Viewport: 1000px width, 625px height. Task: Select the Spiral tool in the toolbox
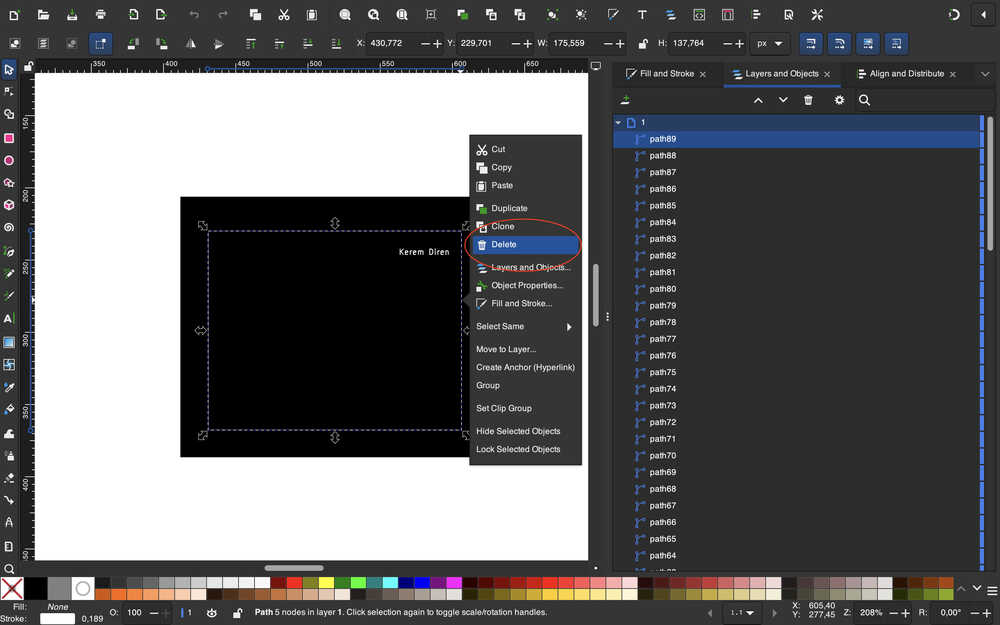click(x=9, y=228)
